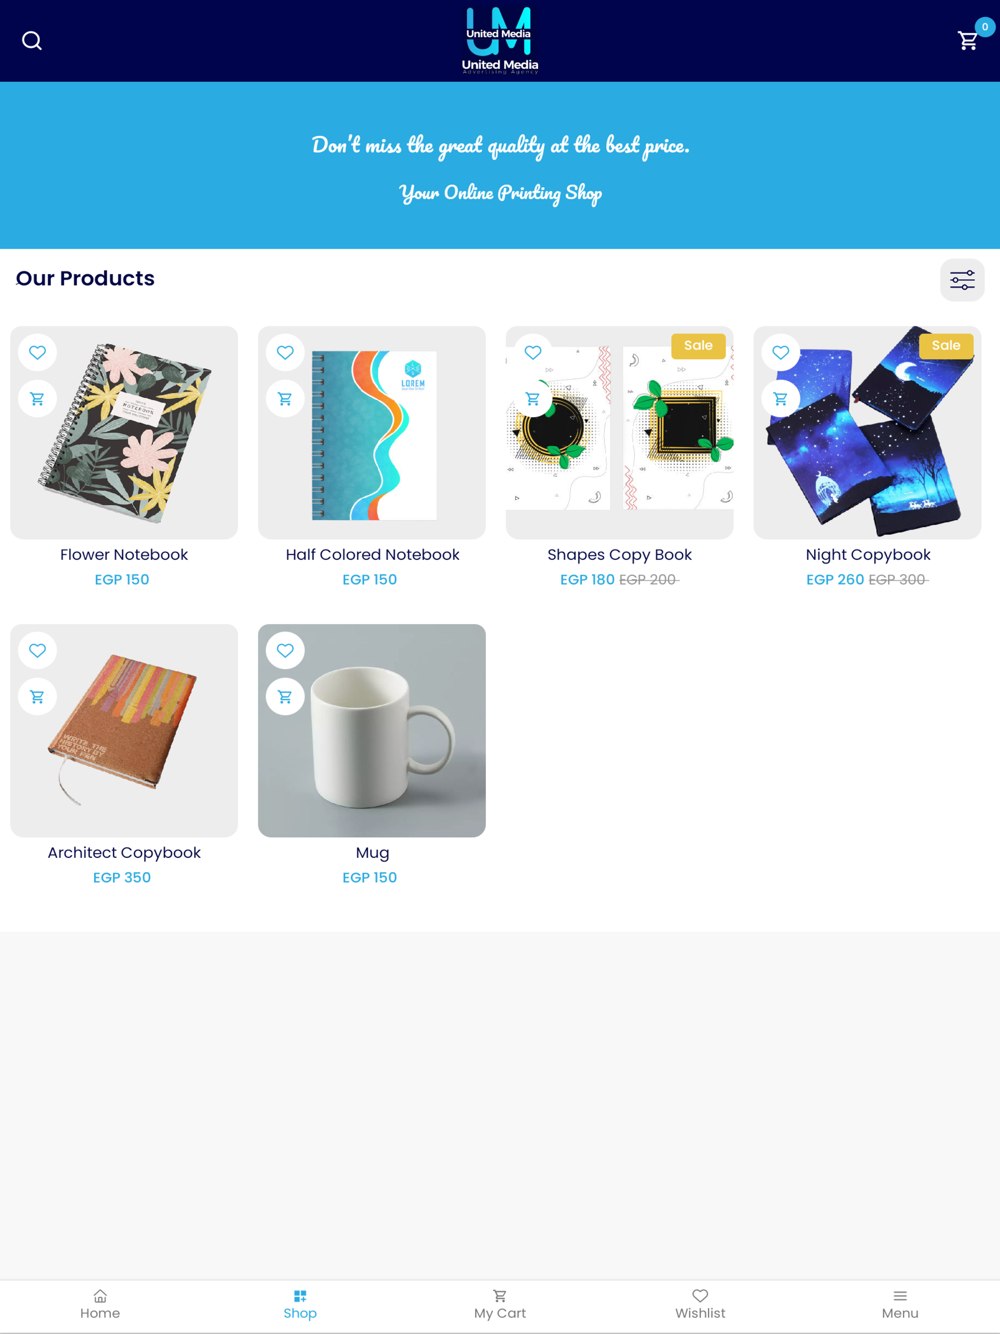Add Mug to cart
The width and height of the screenshot is (1000, 1334).
(285, 697)
